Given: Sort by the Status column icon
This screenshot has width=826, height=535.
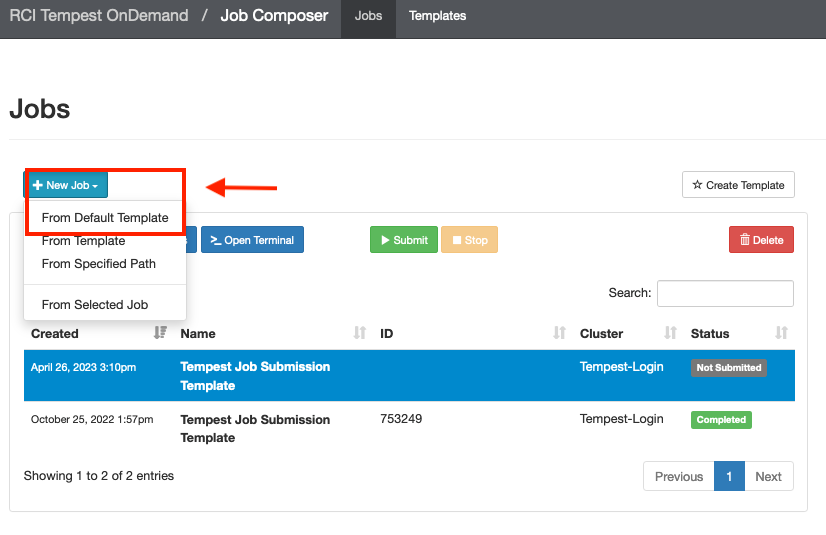Looking at the screenshot, I should point(781,333).
